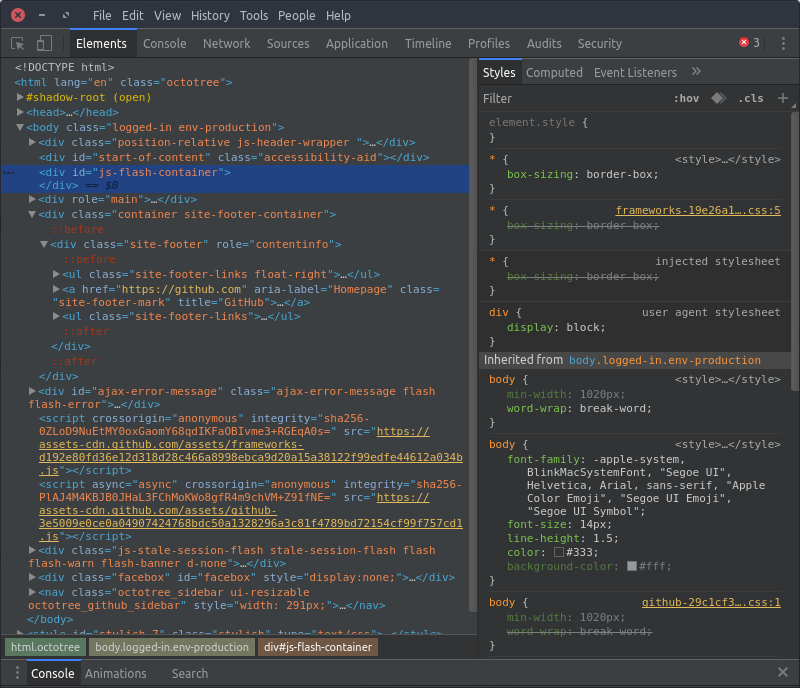800x688 pixels.
Task: Open the File menu
Action: click(102, 15)
